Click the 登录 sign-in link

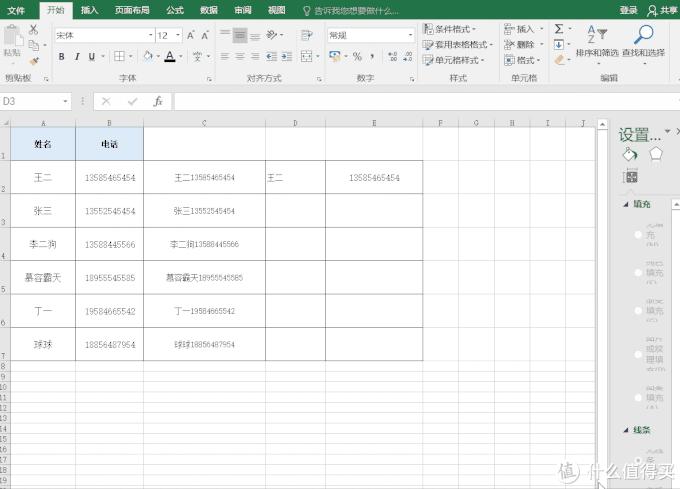point(628,10)
